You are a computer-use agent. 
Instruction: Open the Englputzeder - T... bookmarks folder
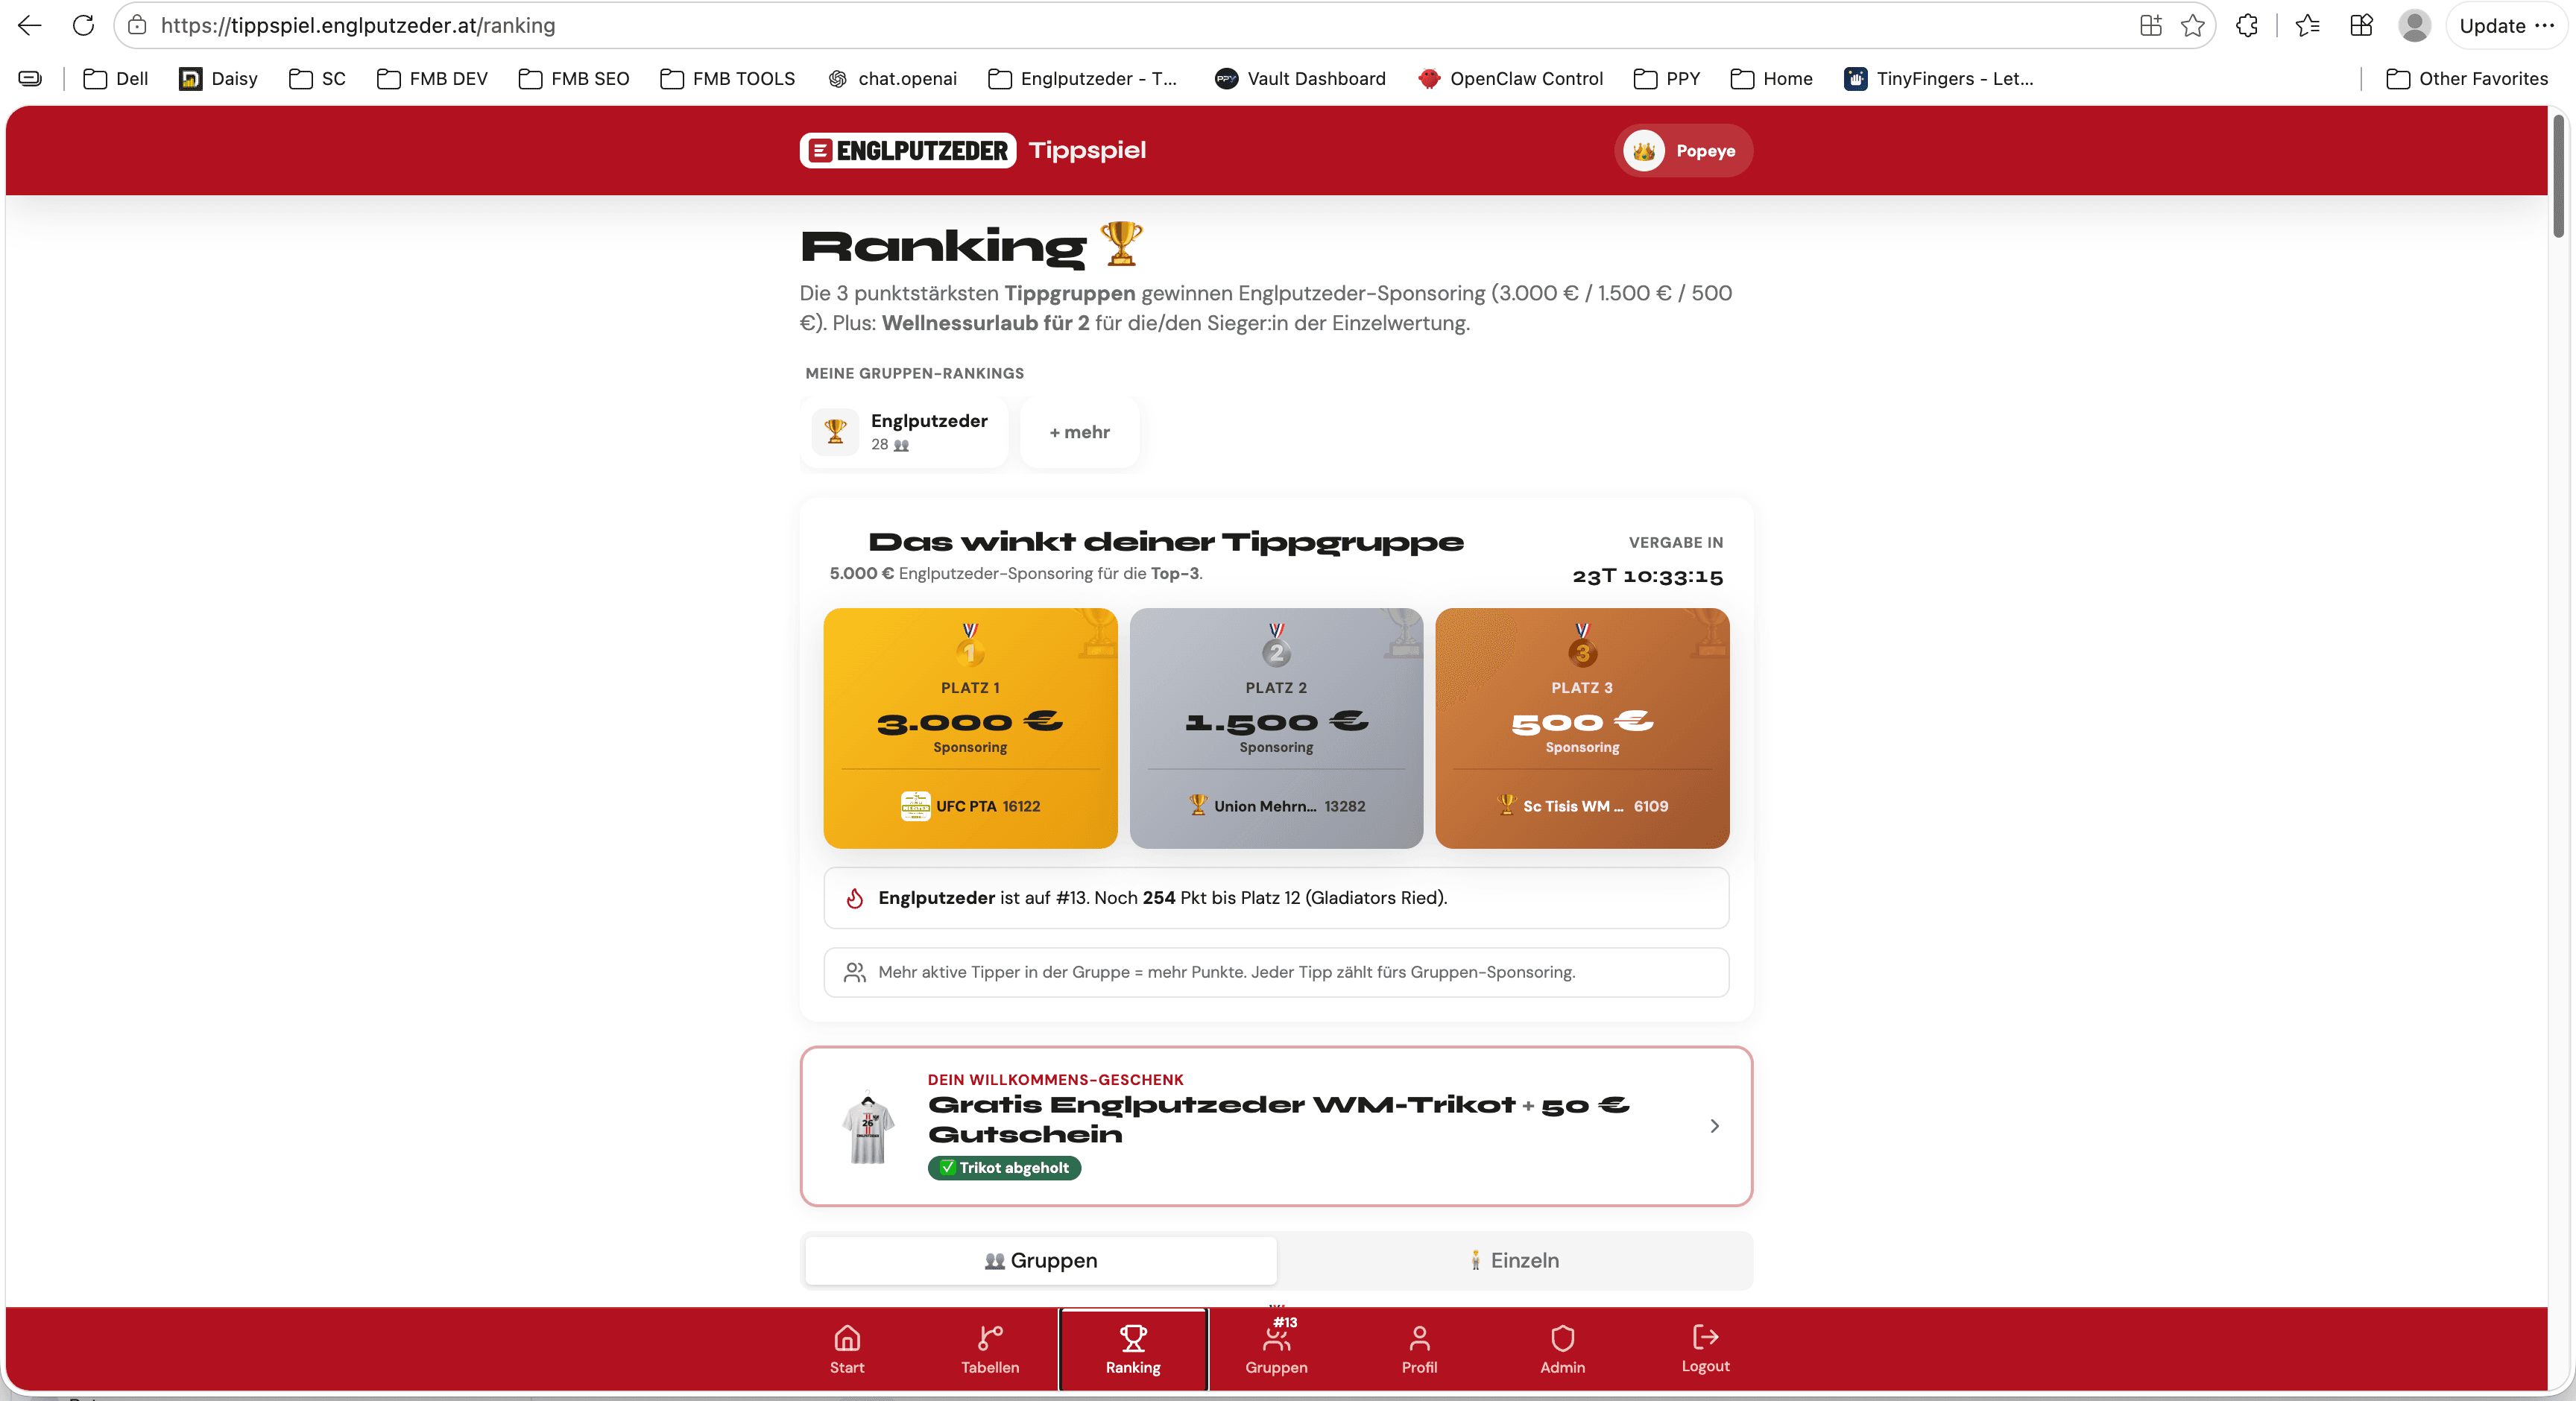point(1082,79)
